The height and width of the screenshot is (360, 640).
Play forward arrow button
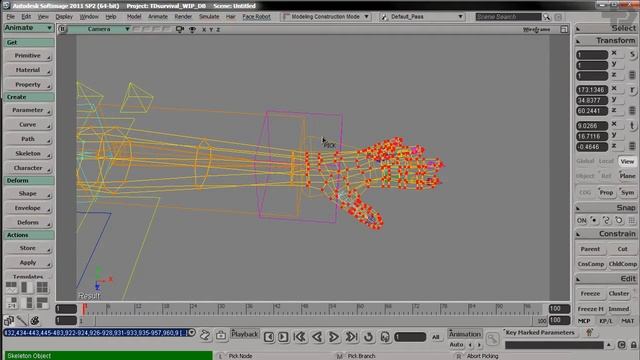click(333, 337)
